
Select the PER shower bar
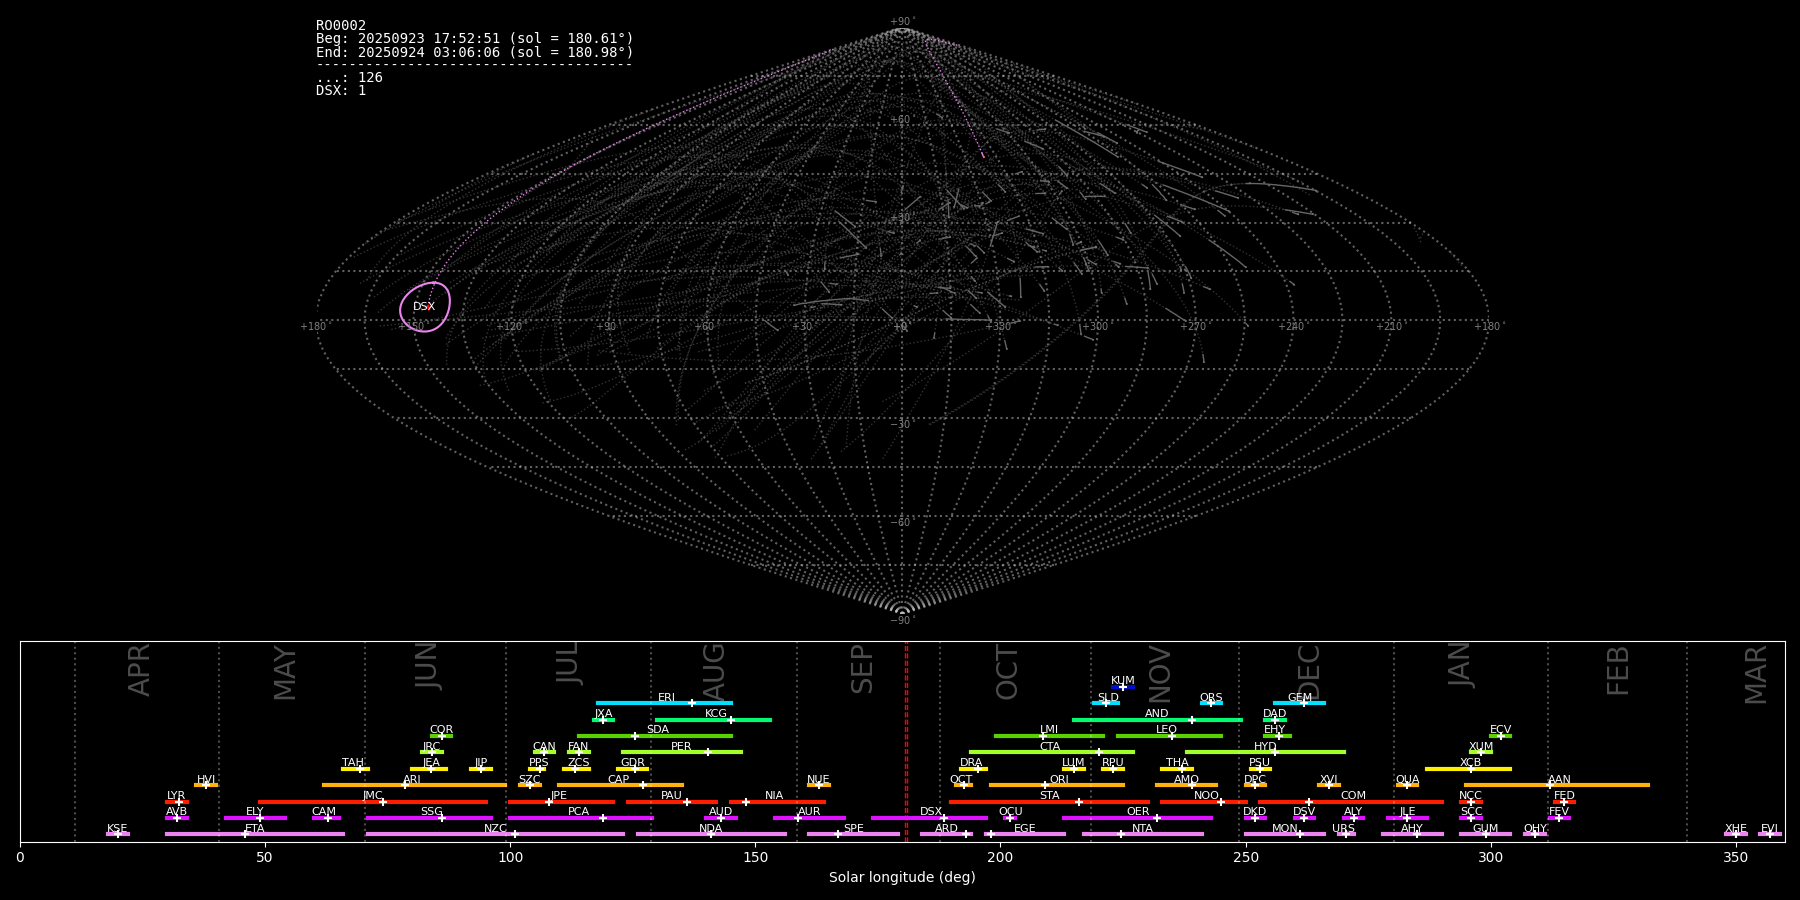coord(682,752)
